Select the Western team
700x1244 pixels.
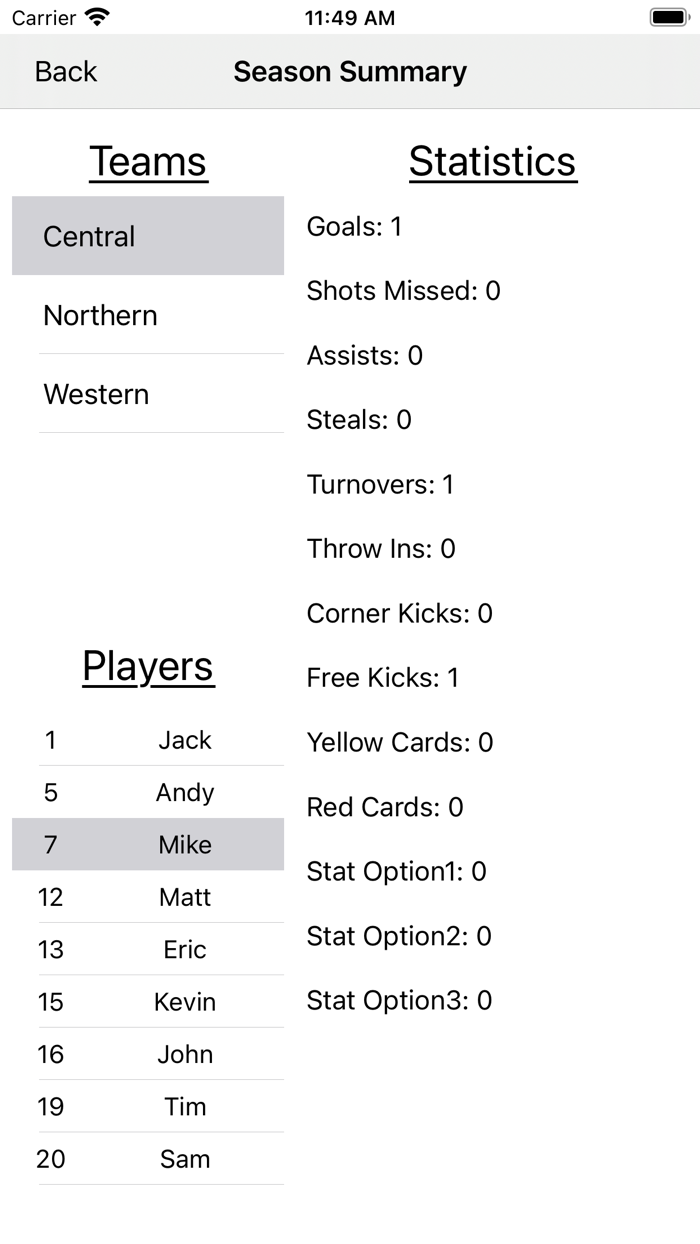tap(148, 394)
